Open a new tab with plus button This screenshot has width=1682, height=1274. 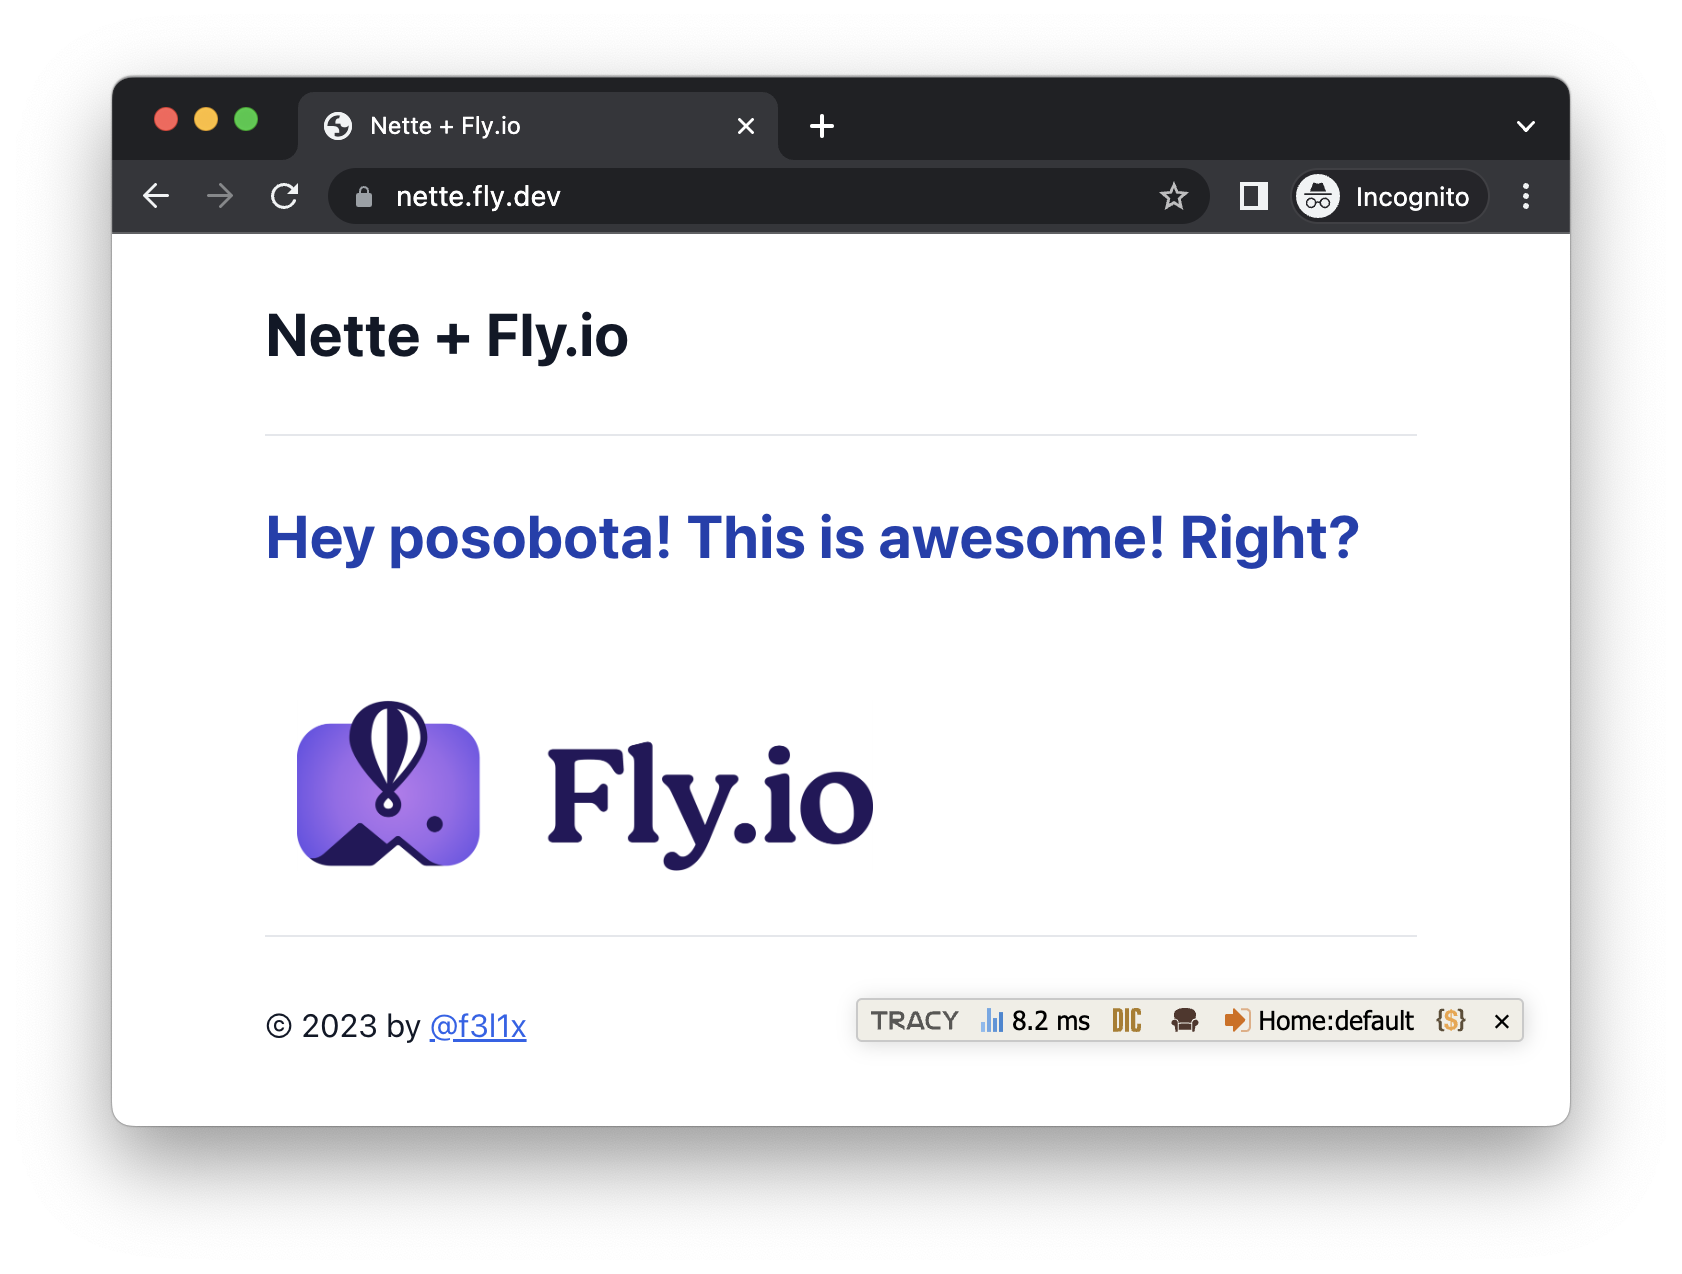[x=822, y=126]
